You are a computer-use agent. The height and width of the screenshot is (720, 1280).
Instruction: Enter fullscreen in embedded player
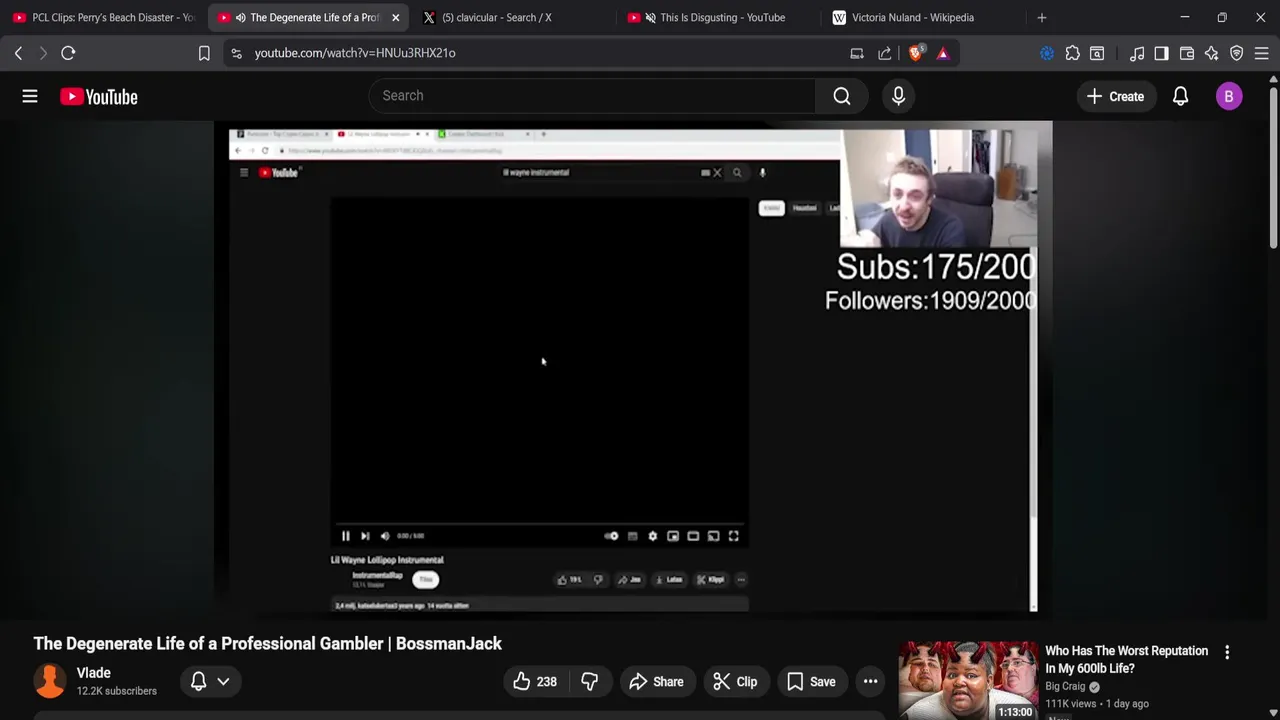tap(734, 536)
